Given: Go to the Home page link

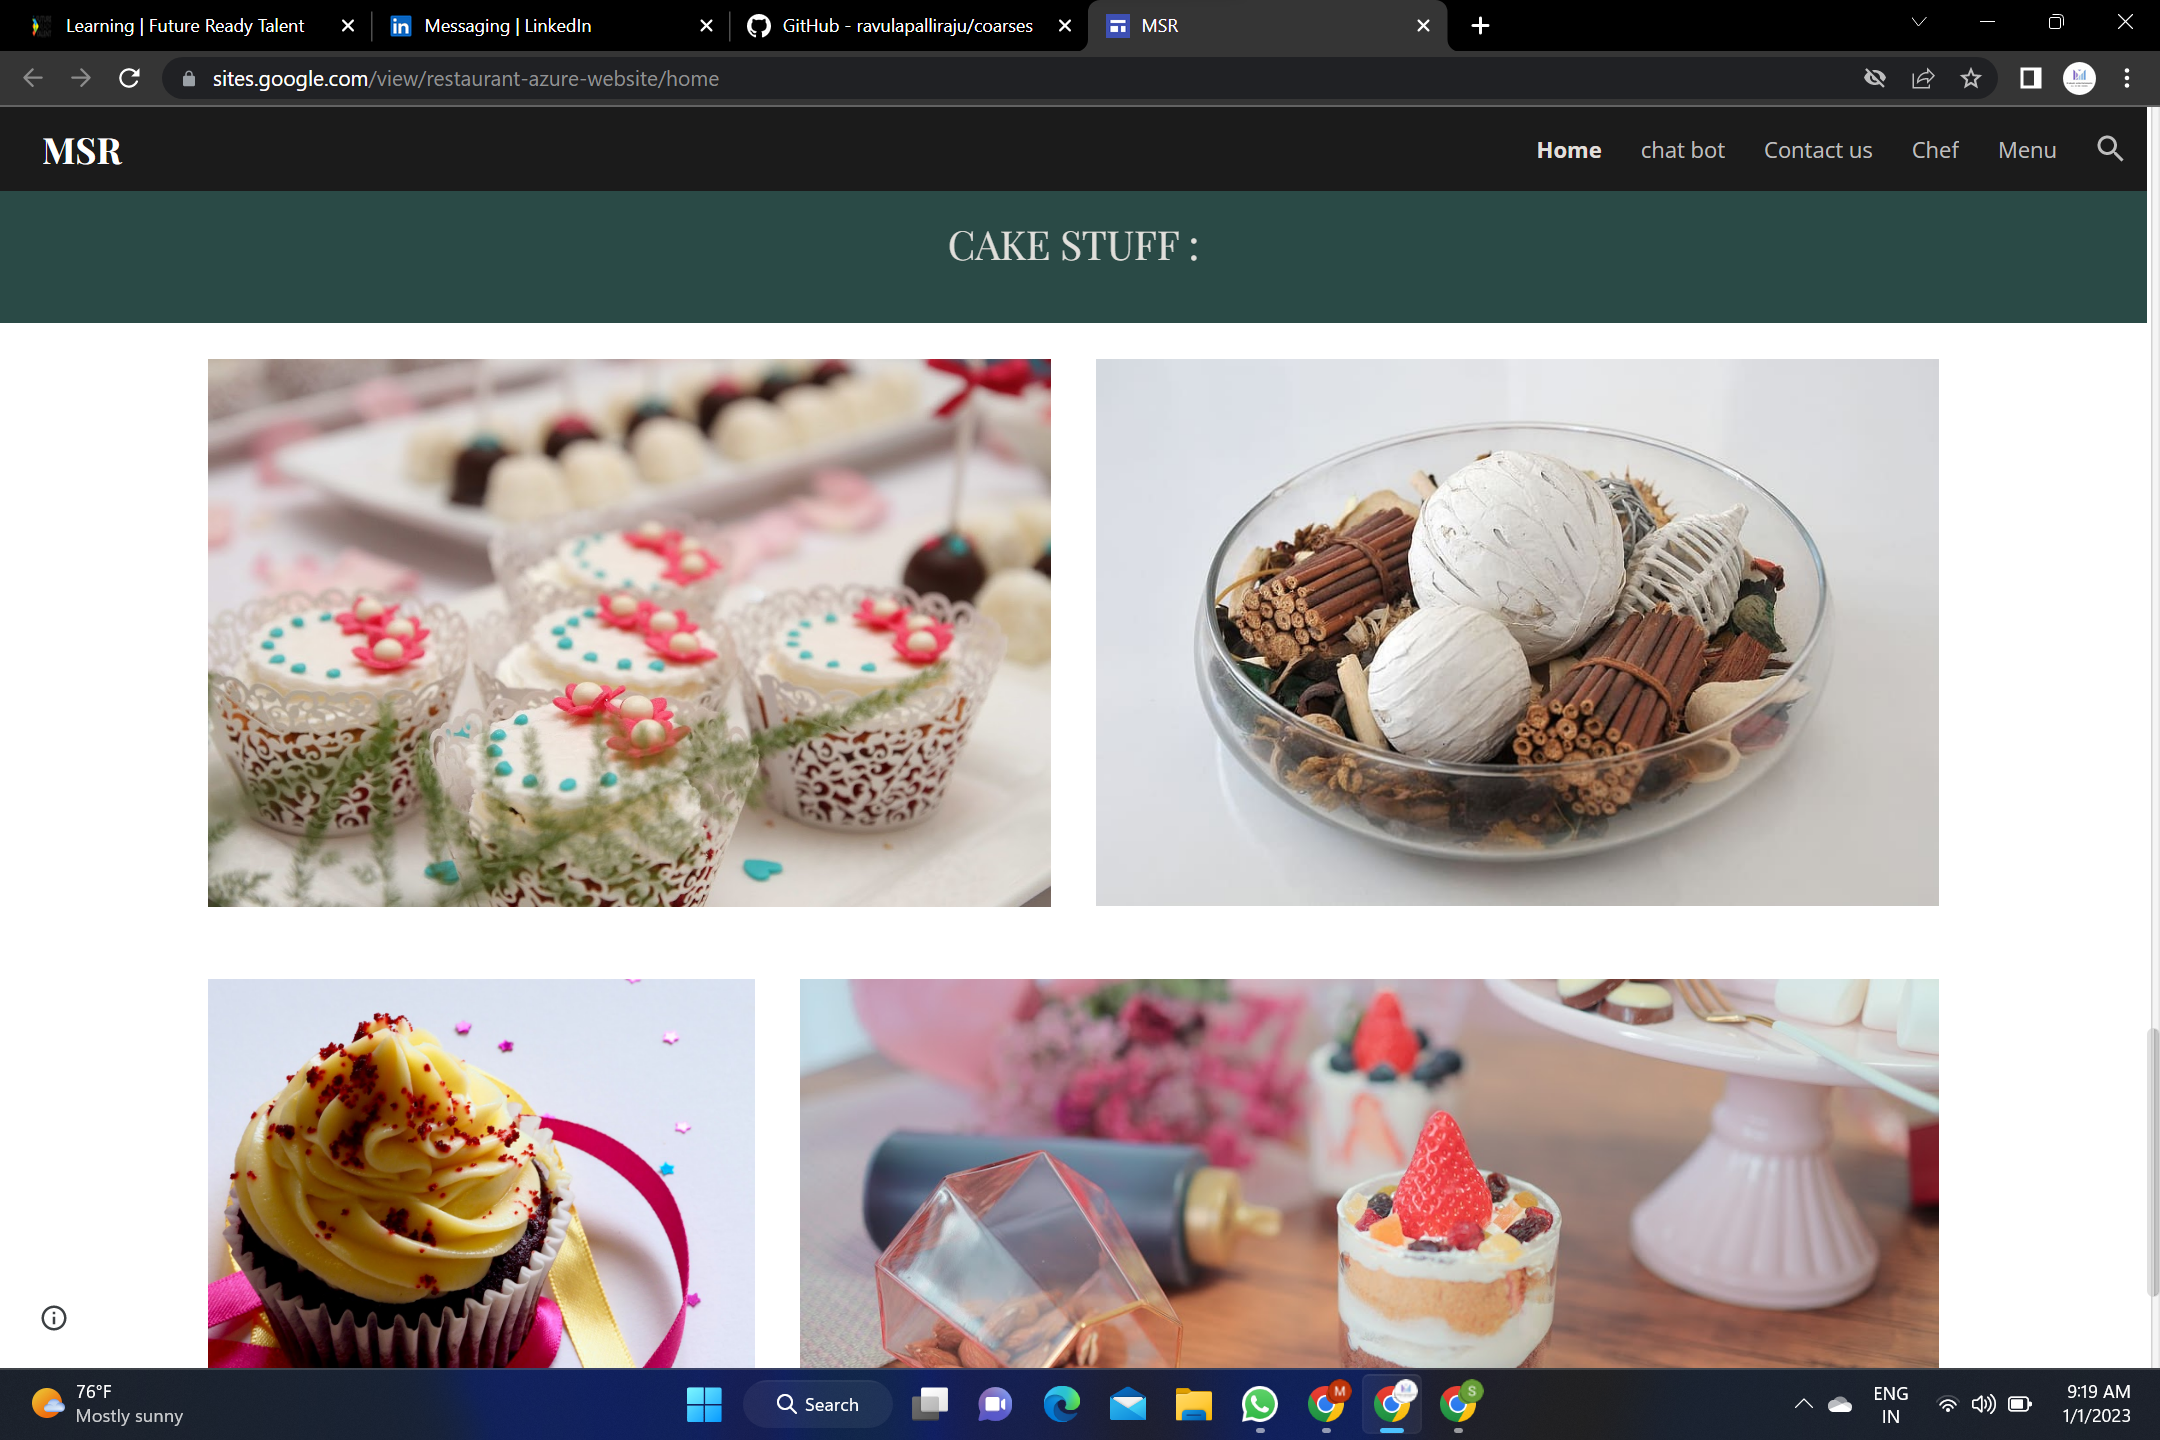Looking at the screenshot, I should 1568,150.
